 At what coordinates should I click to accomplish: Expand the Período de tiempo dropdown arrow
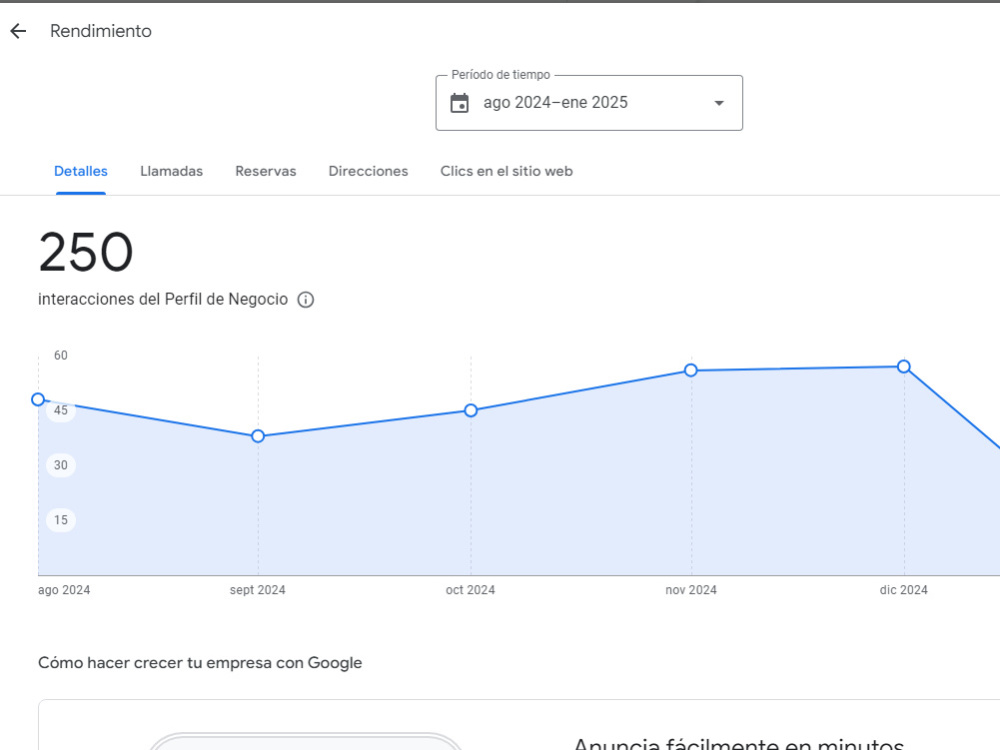click(719, 103)
